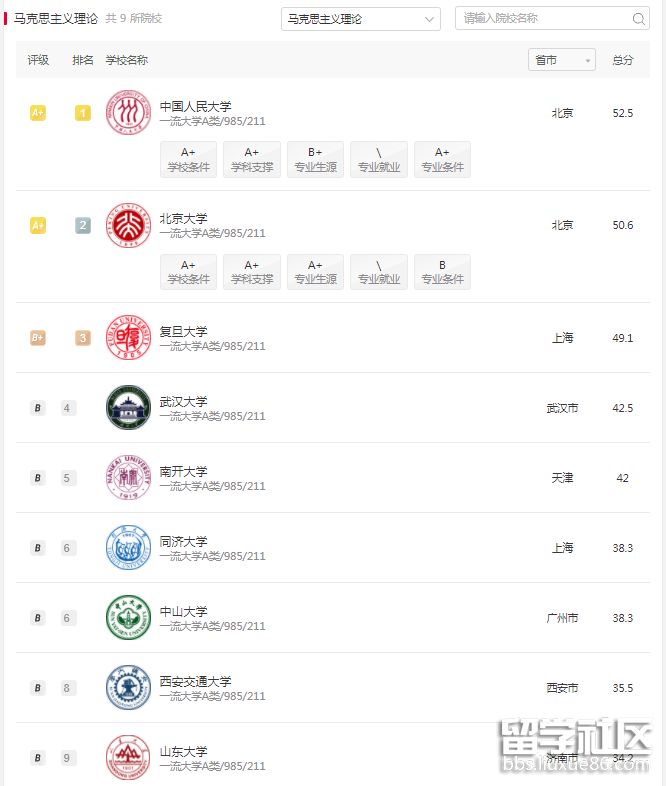Open the 南开大学 school name link

pos(184,471)
